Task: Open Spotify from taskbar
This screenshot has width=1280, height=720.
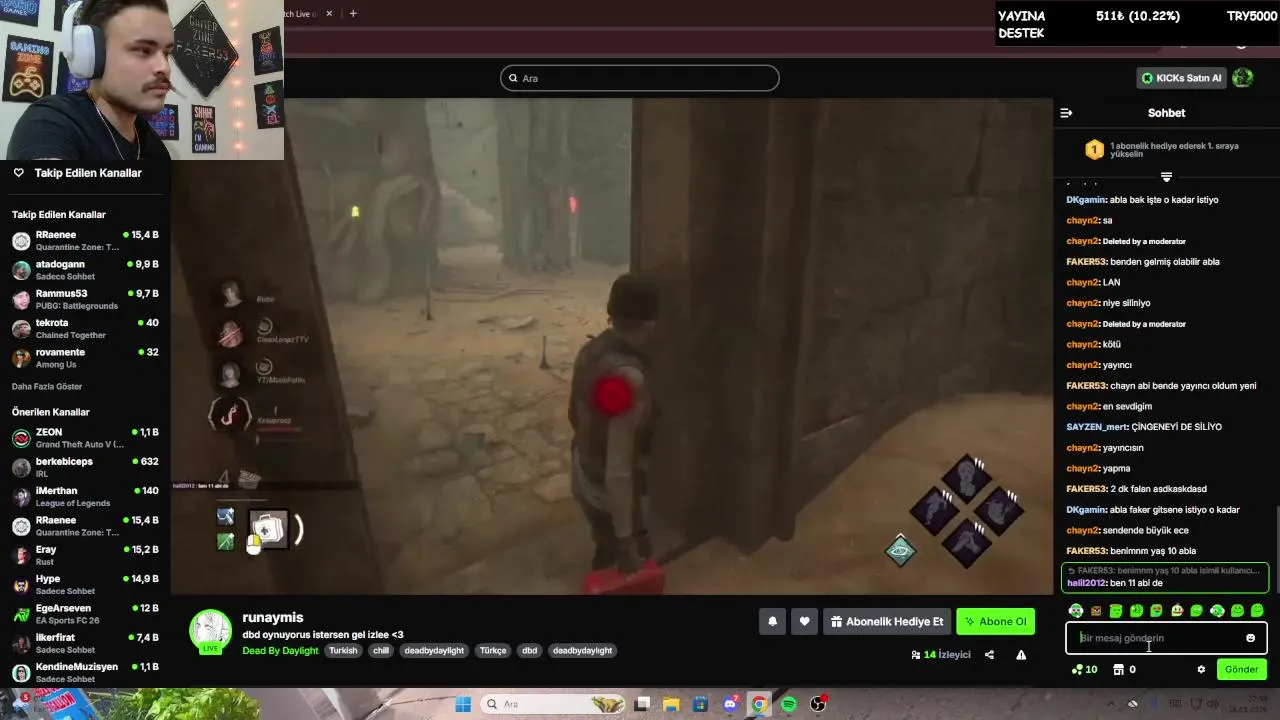Action: [x=788, y=704]
